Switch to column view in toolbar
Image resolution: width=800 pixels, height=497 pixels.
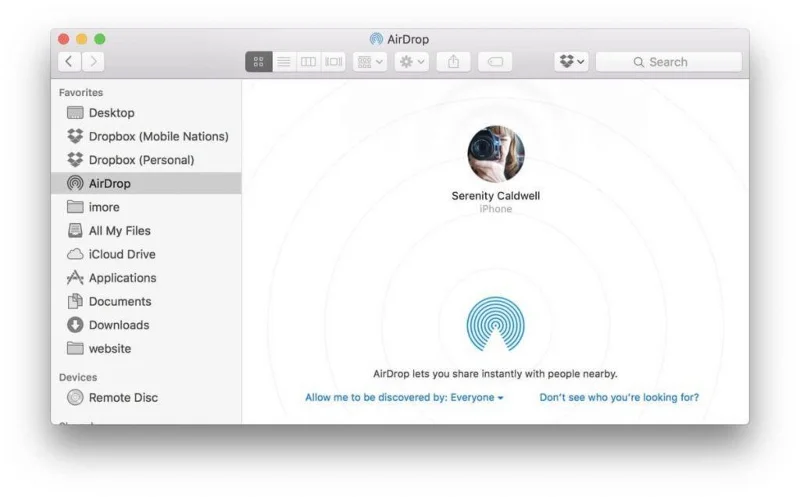click(309, 62)
